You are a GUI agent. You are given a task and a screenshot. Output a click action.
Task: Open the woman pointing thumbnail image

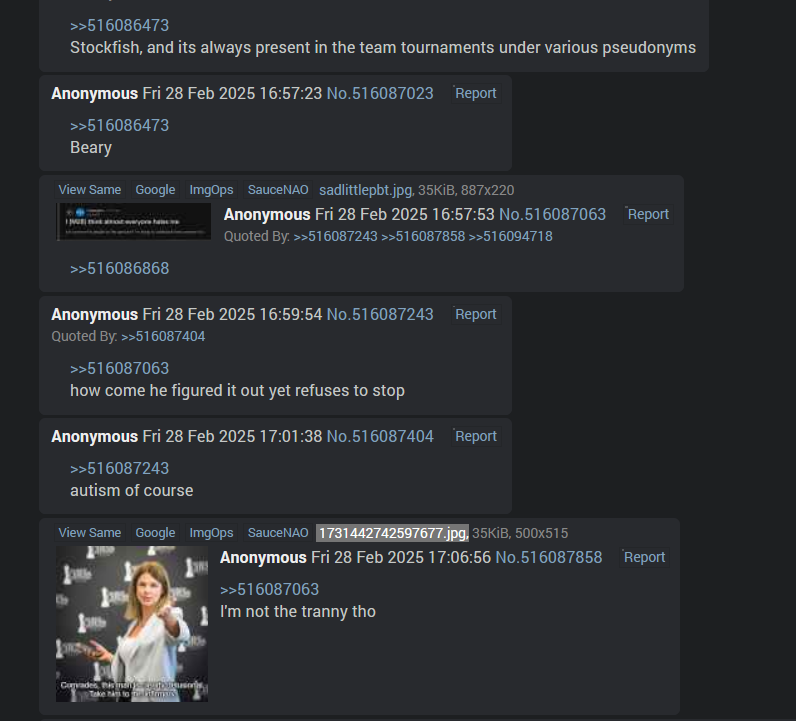132,624
